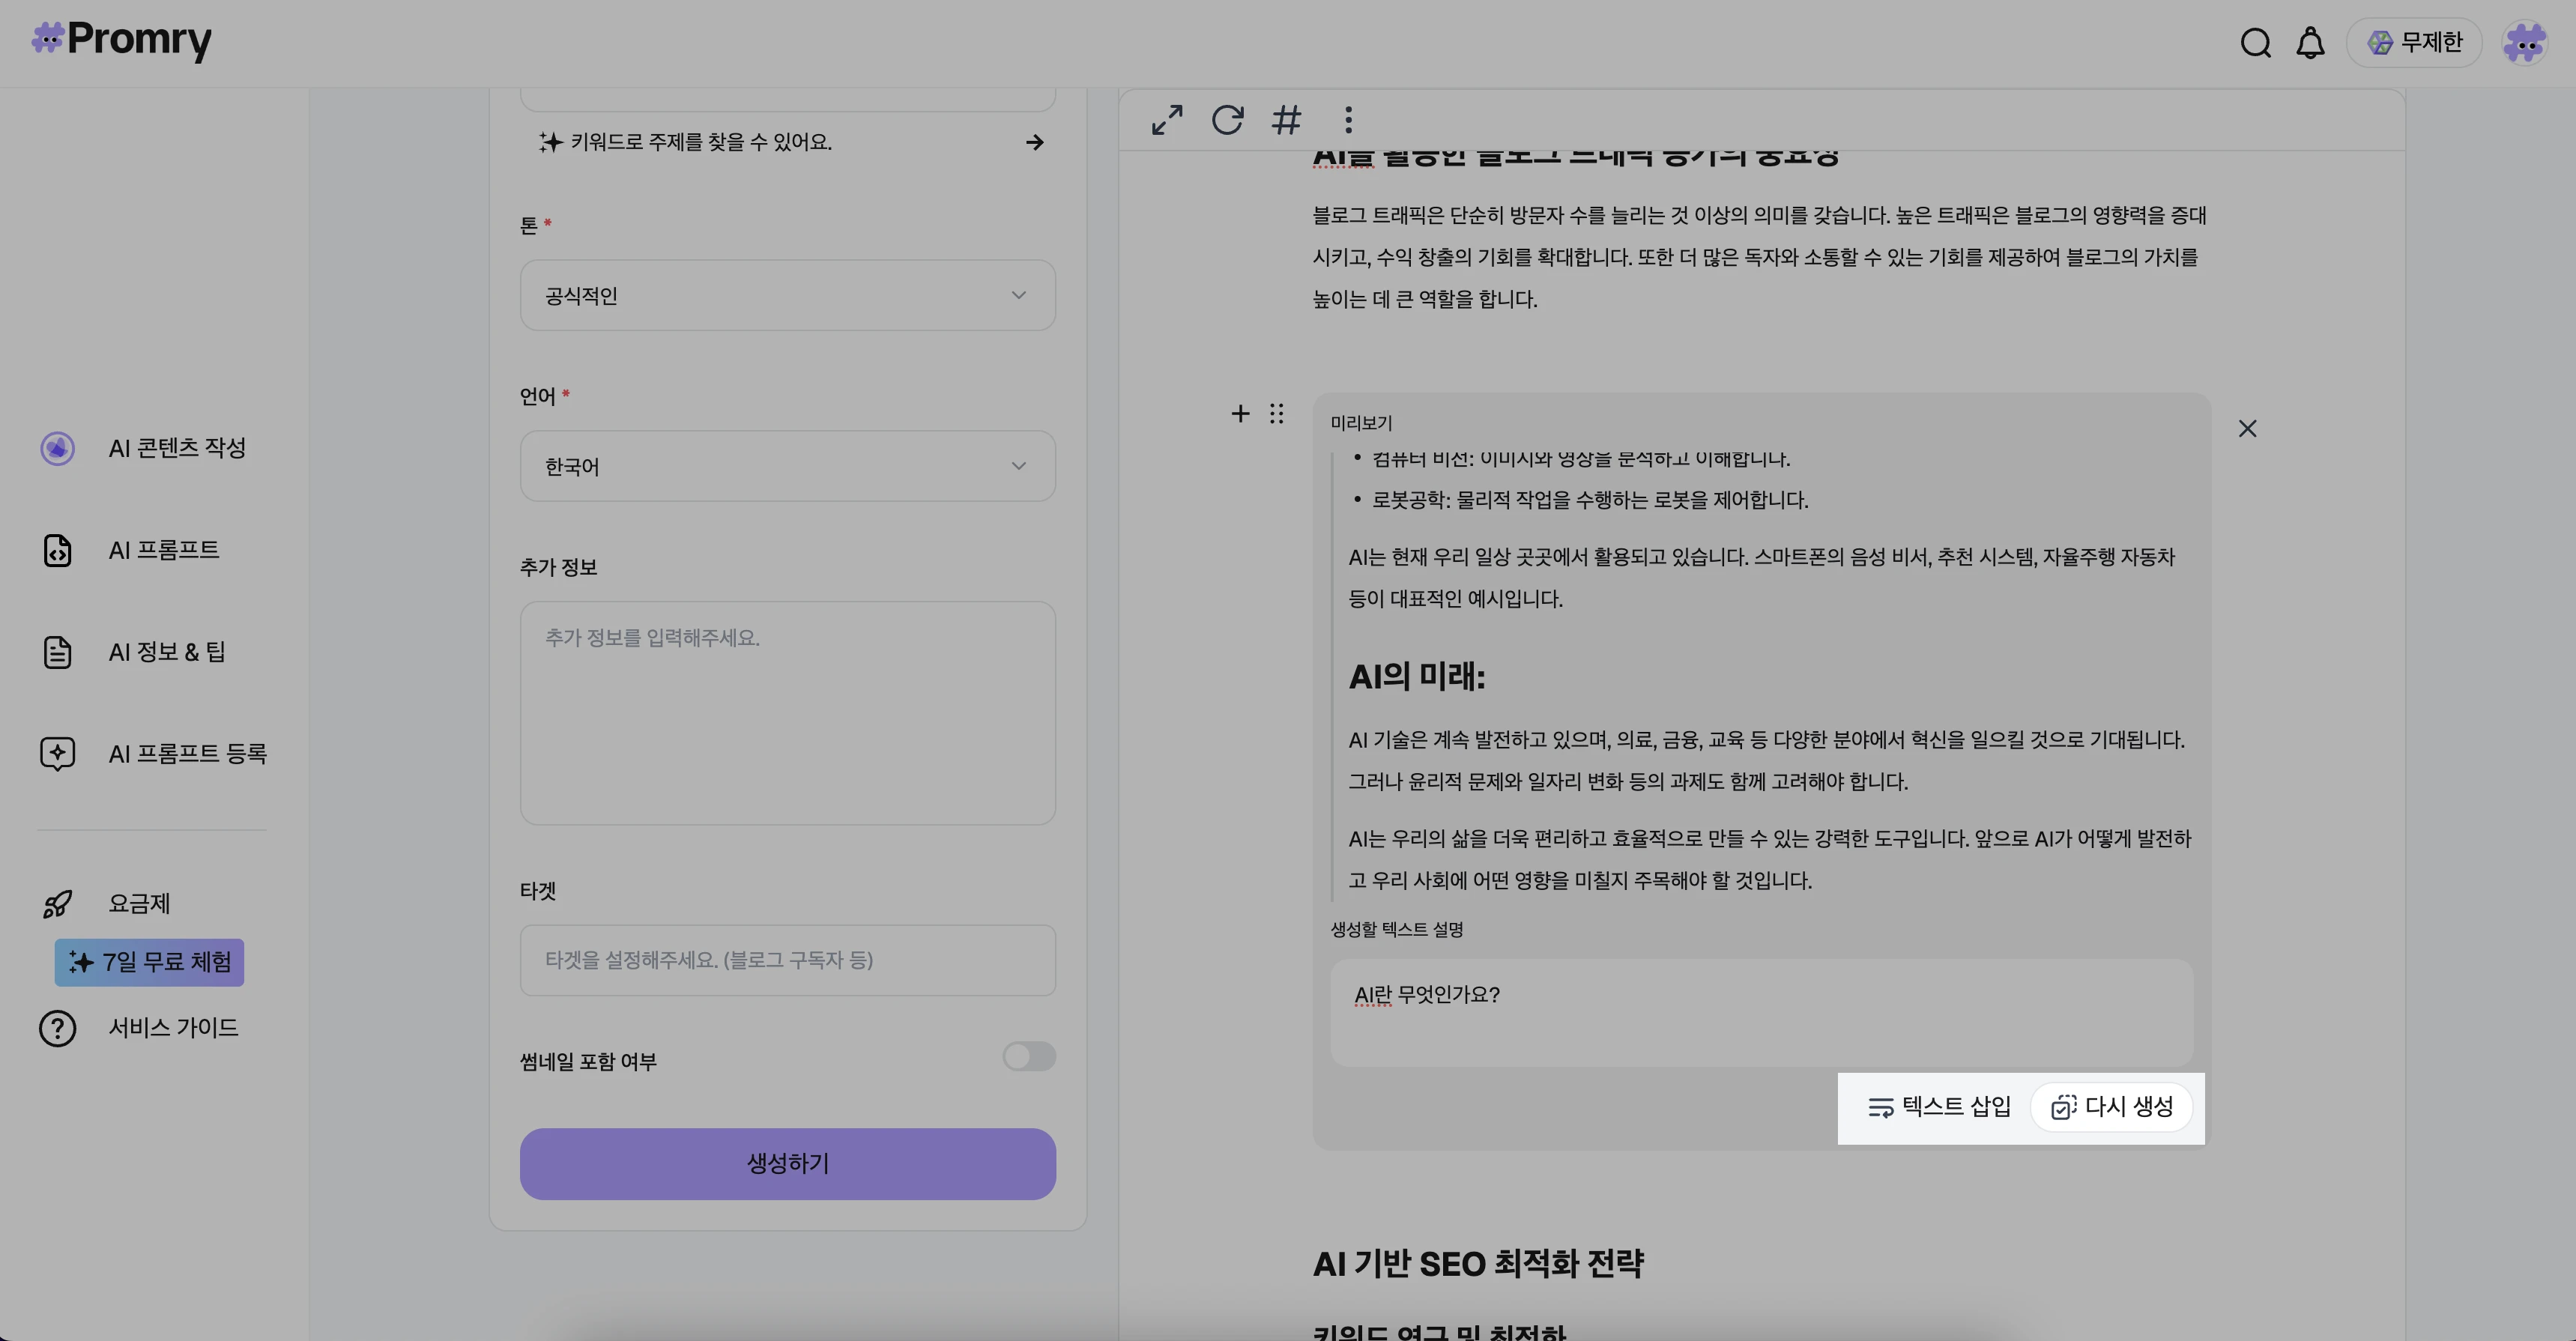Click the plus icon to add block
The image size is (2576, 1341).
pos(1240,414)
